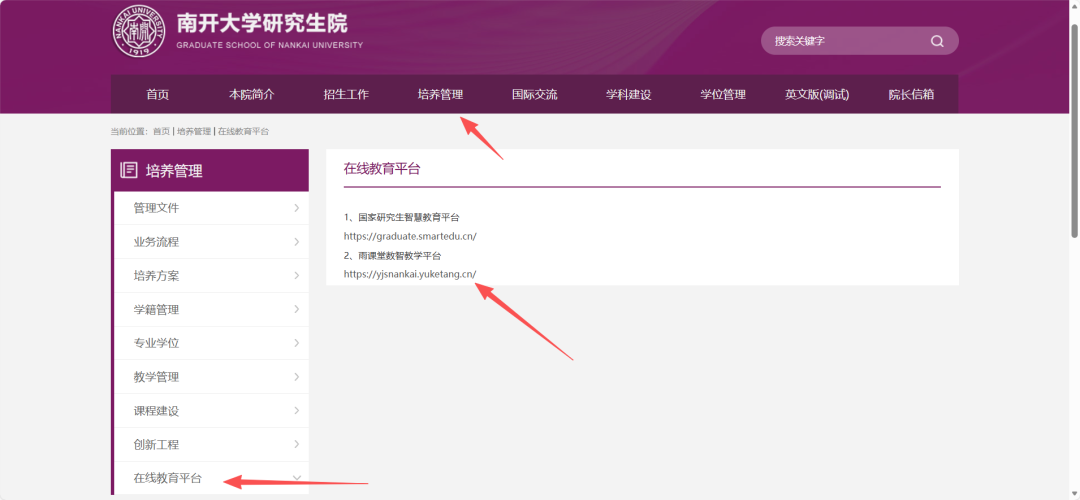The width and height of the screenshot is (1080, 500).
Task: Open the 首页 navigation menu item
Action: pyautogui.click(x=157, y=94)
